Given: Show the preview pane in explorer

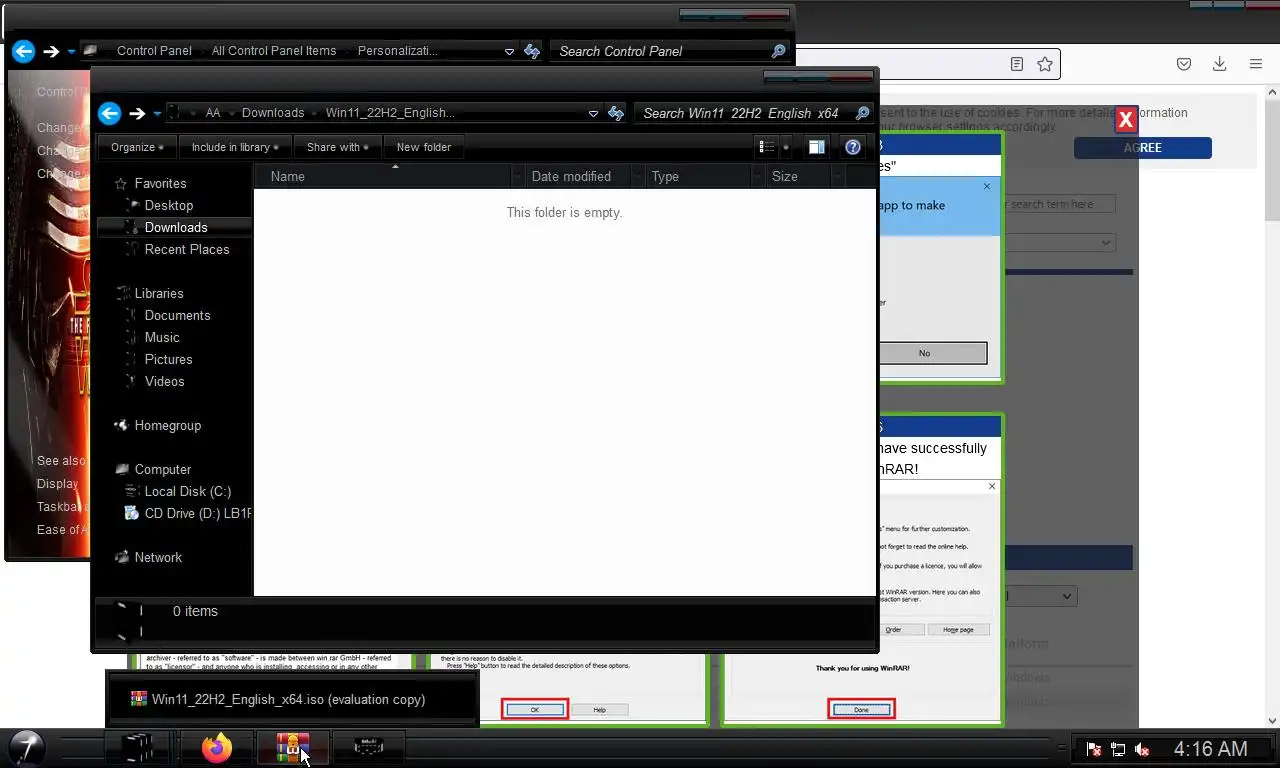Looking at the screenshot, I should click(816, 147).
